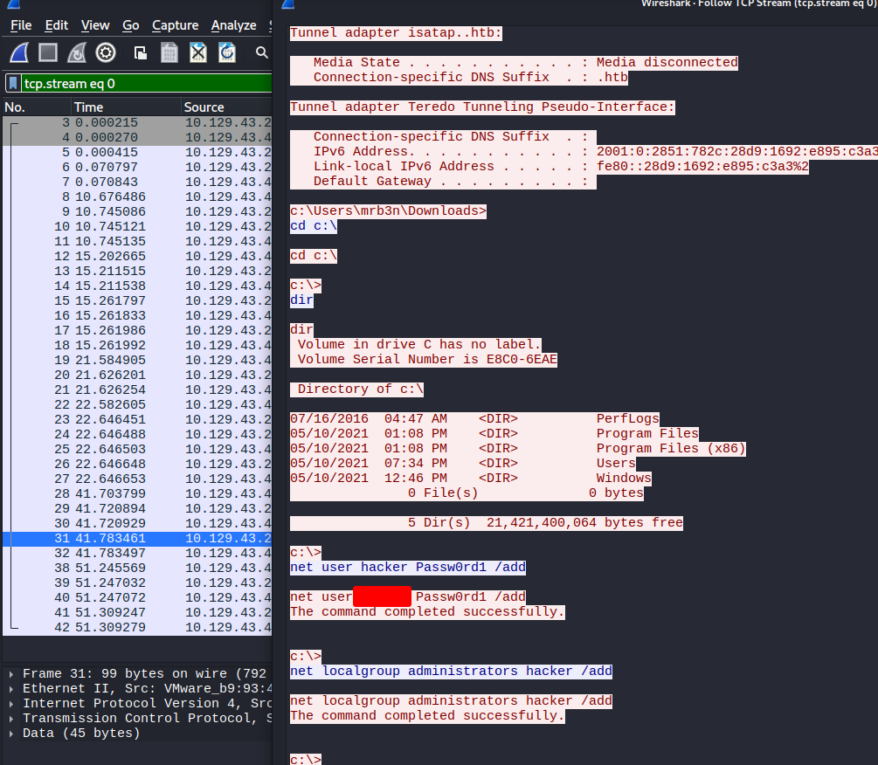Open the Capture menu
The height and width of the screenshot is (765, 878).
(175, 25)
